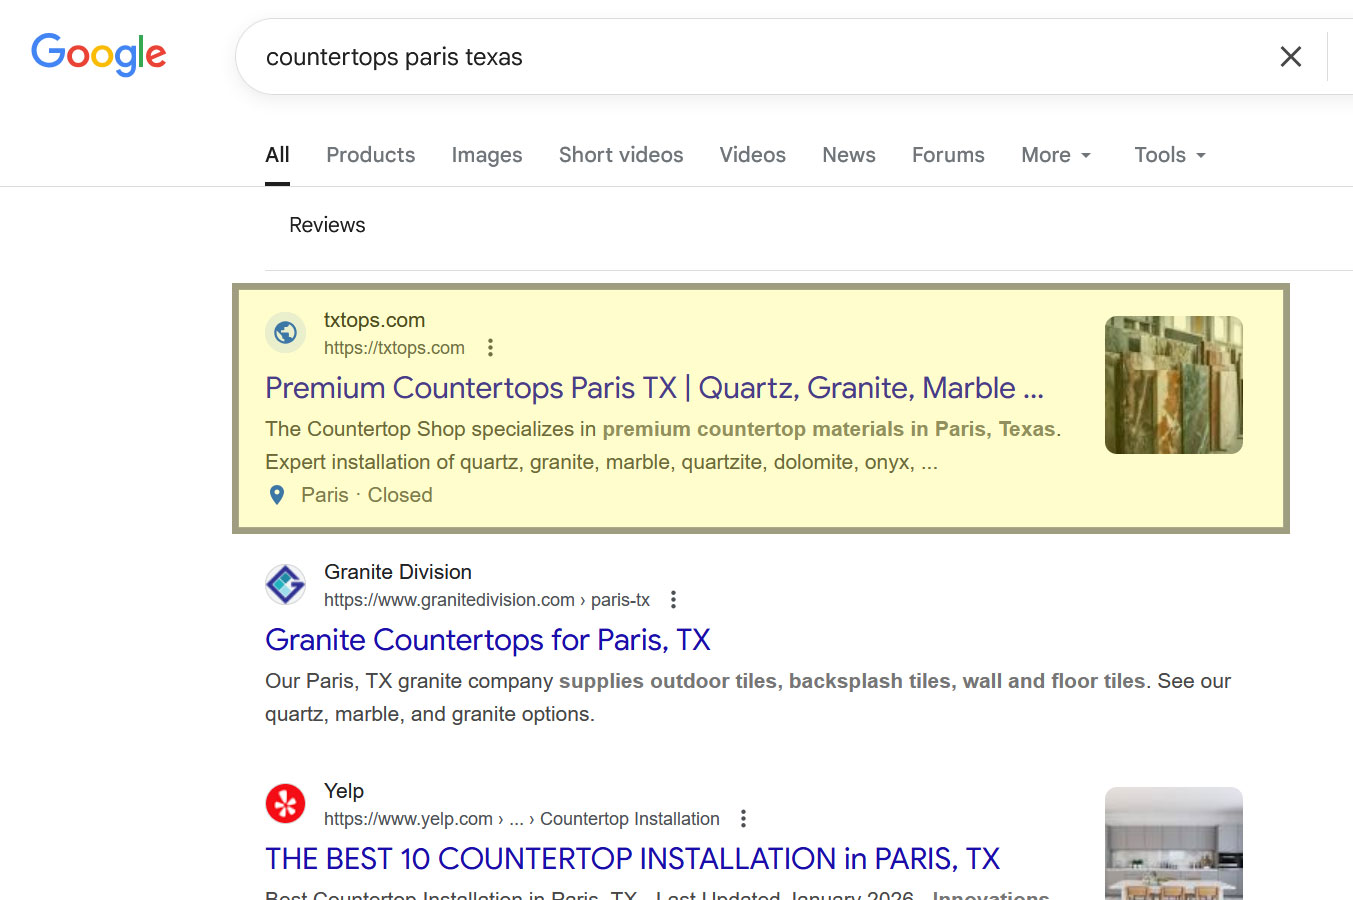The image size is (1353, 900).
Task: Click the countertop slabs thumbnail on the txtops result
Action: pos(1173,385)
